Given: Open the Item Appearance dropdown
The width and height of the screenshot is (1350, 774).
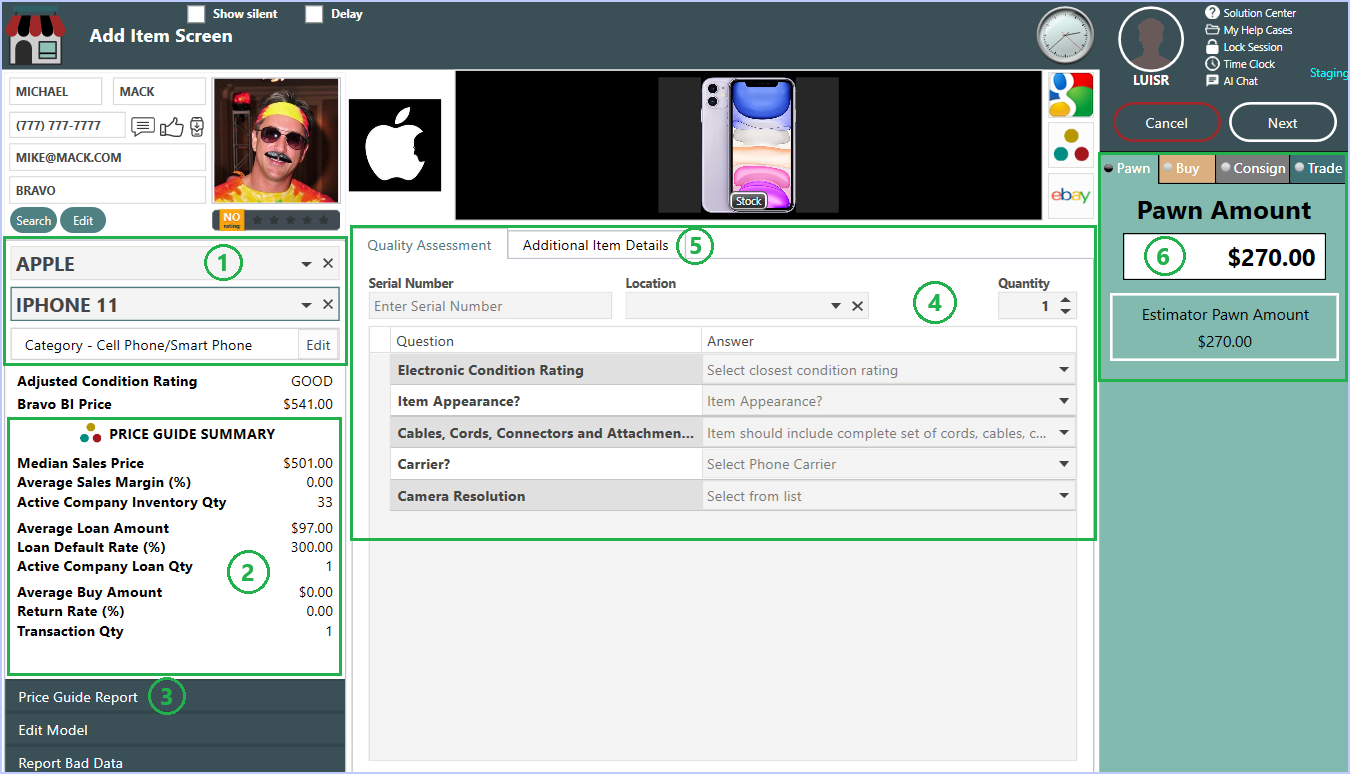Looking at the screenshot, I should 1064,401.
